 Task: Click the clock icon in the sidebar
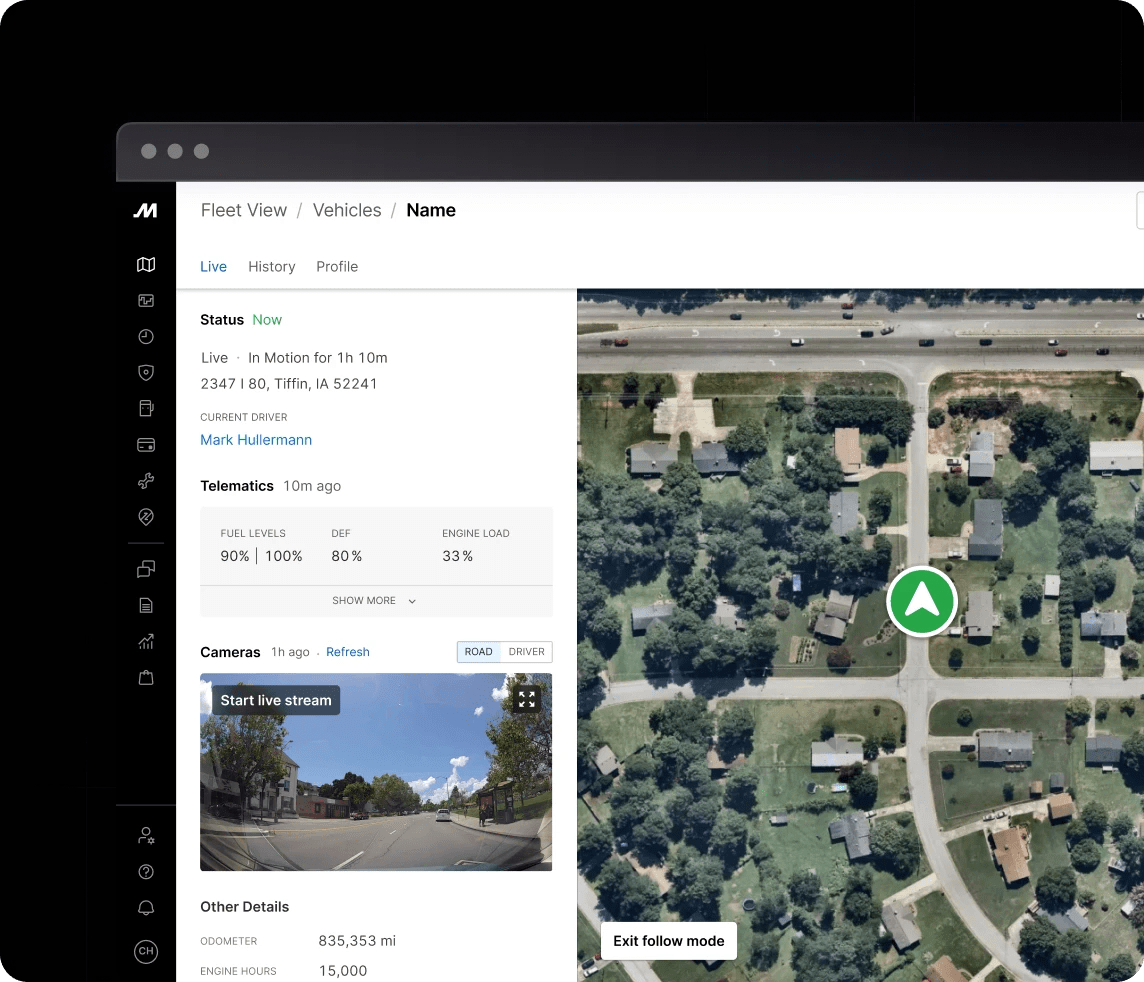click(x=146, y=337)
